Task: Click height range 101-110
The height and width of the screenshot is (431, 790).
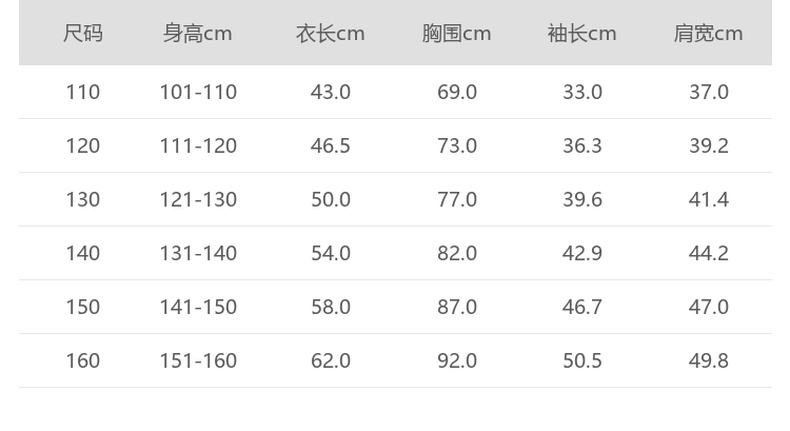Action: pyautogui.click(x=198, y=92)
